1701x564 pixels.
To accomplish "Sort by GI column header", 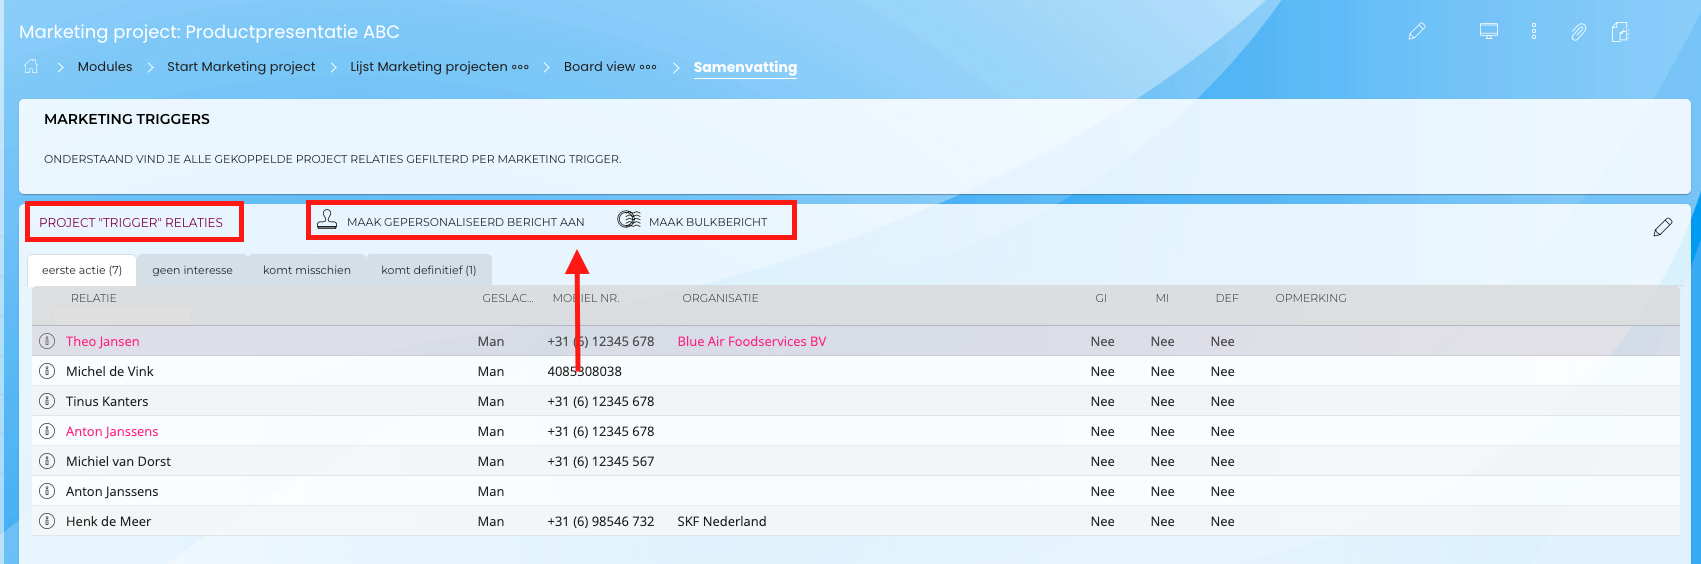I will click(x=1101, y=298).
